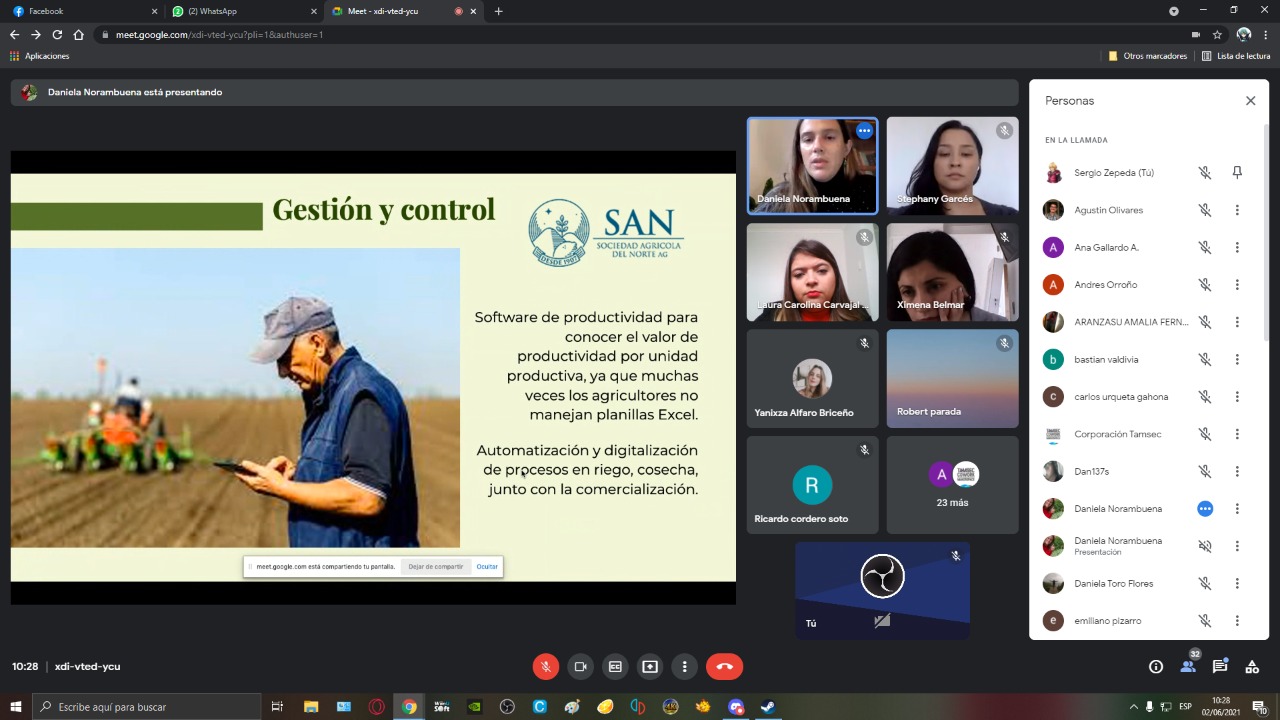This screenshot has width=1280, height=720.
Task: Toggle the camera on or off
Action: click(580, 667)
